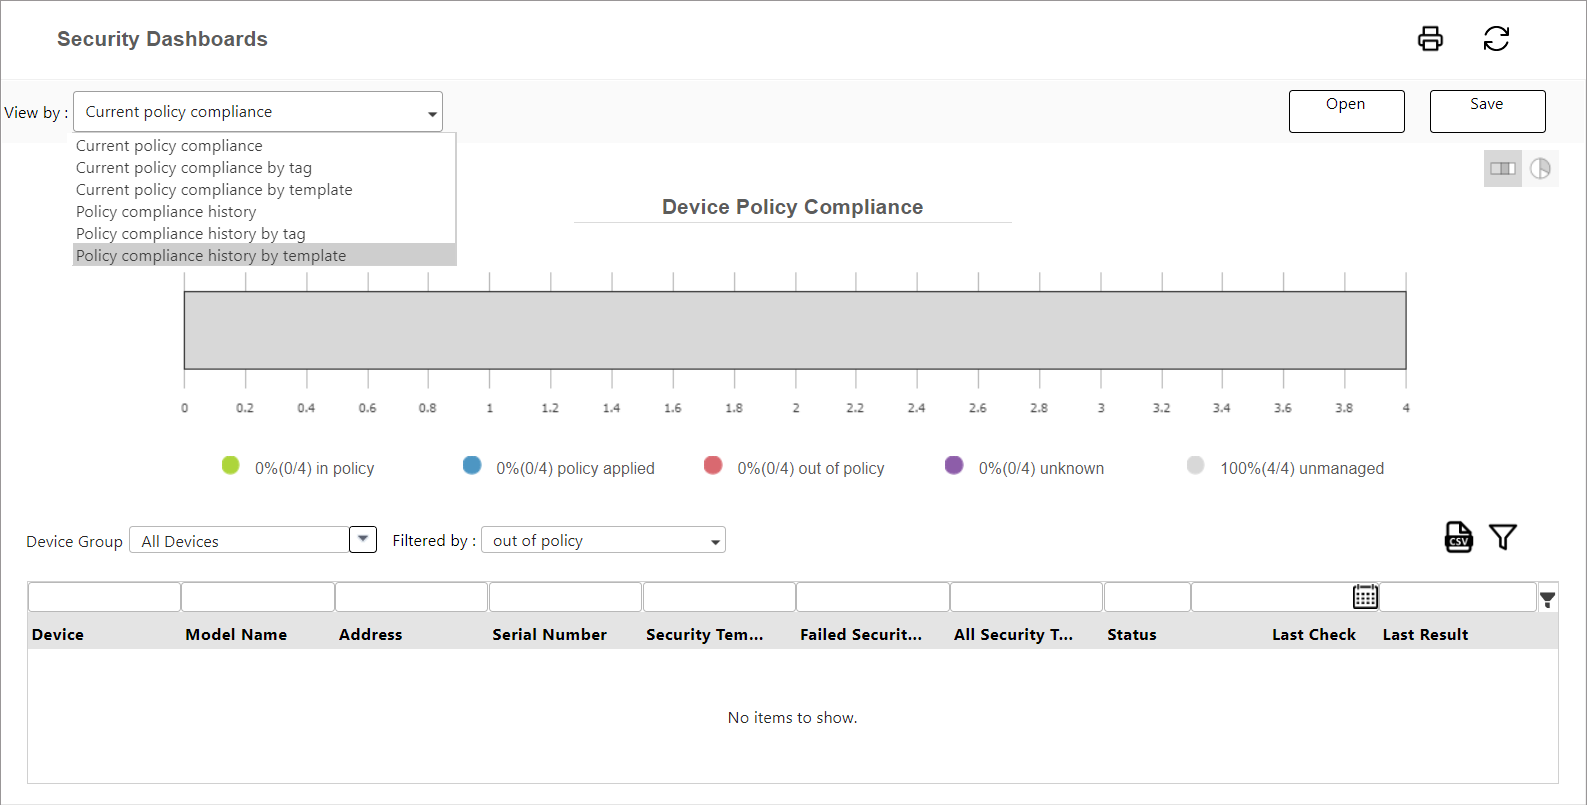Click the print dashboard icon
Screen dimensions: 1587x805
coord(1430,39)
